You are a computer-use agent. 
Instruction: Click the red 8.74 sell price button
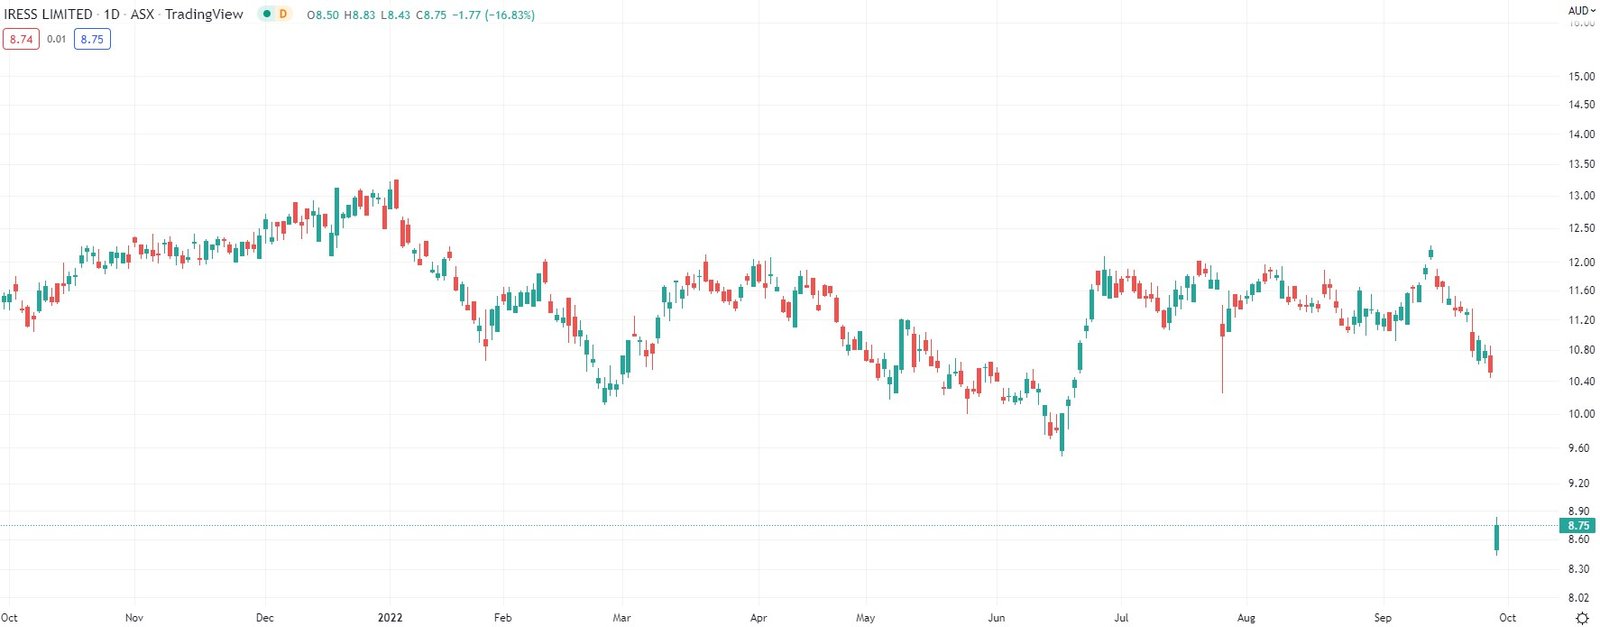point(21,39)
